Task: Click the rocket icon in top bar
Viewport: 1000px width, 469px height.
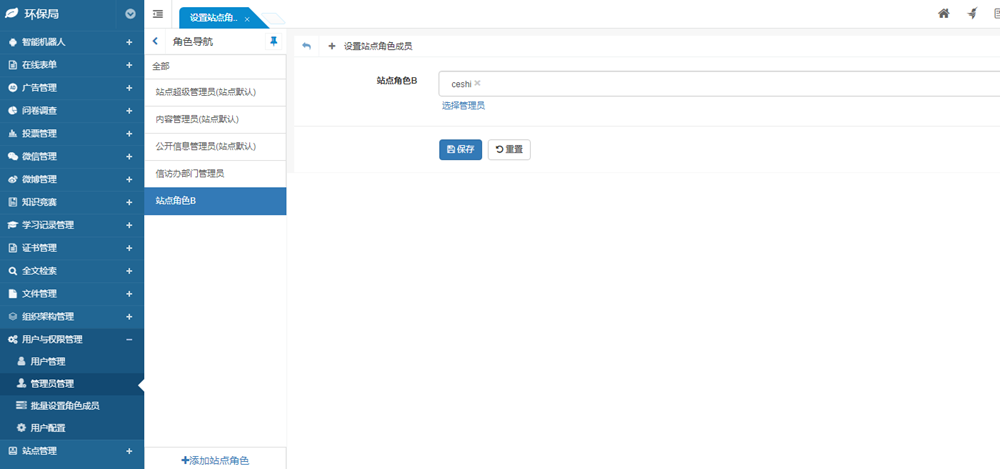Action: point(971,14)
